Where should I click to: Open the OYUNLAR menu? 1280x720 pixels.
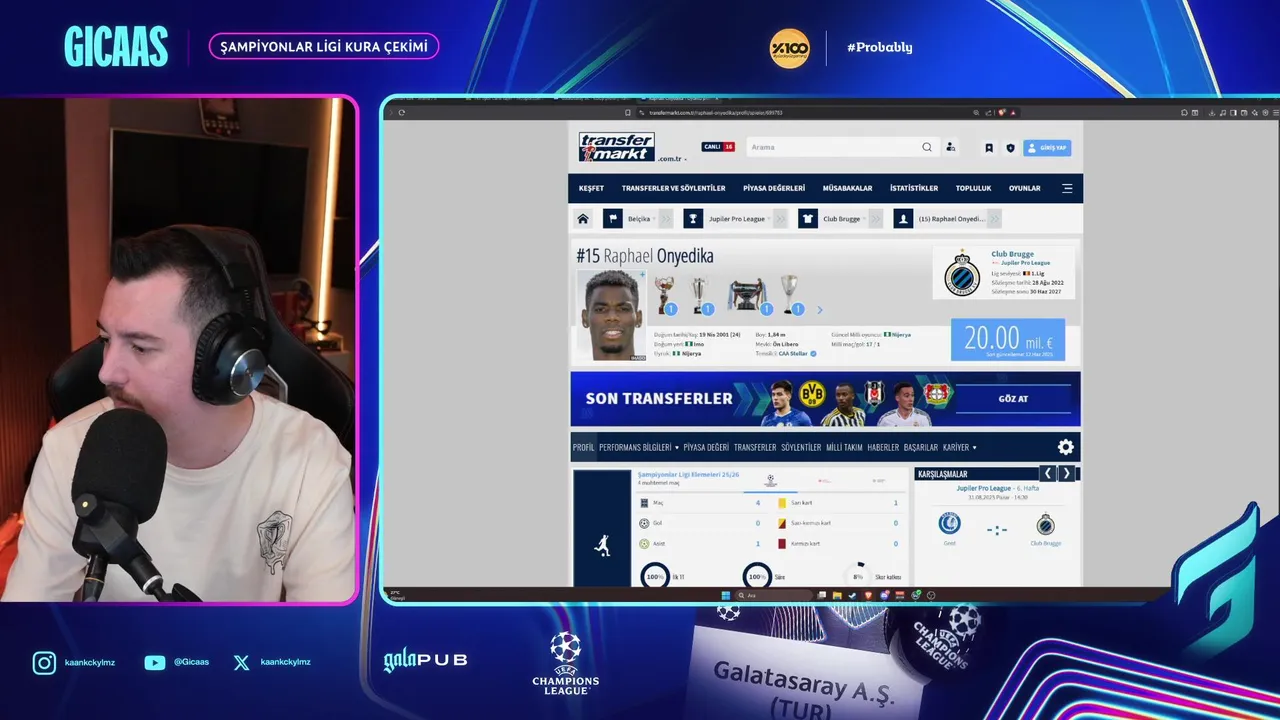(1024, 188)
